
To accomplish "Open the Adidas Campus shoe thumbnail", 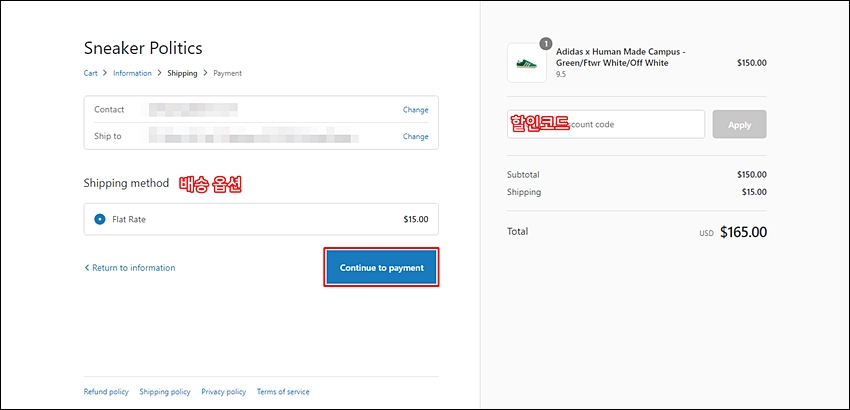I will pos(527,63).
